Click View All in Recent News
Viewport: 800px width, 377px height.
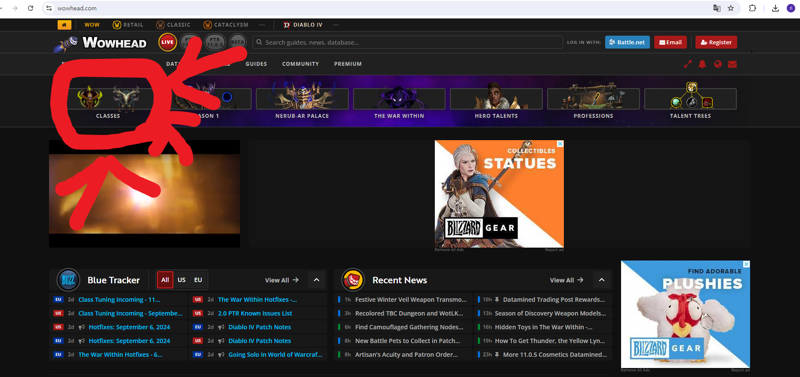[566, 280]
